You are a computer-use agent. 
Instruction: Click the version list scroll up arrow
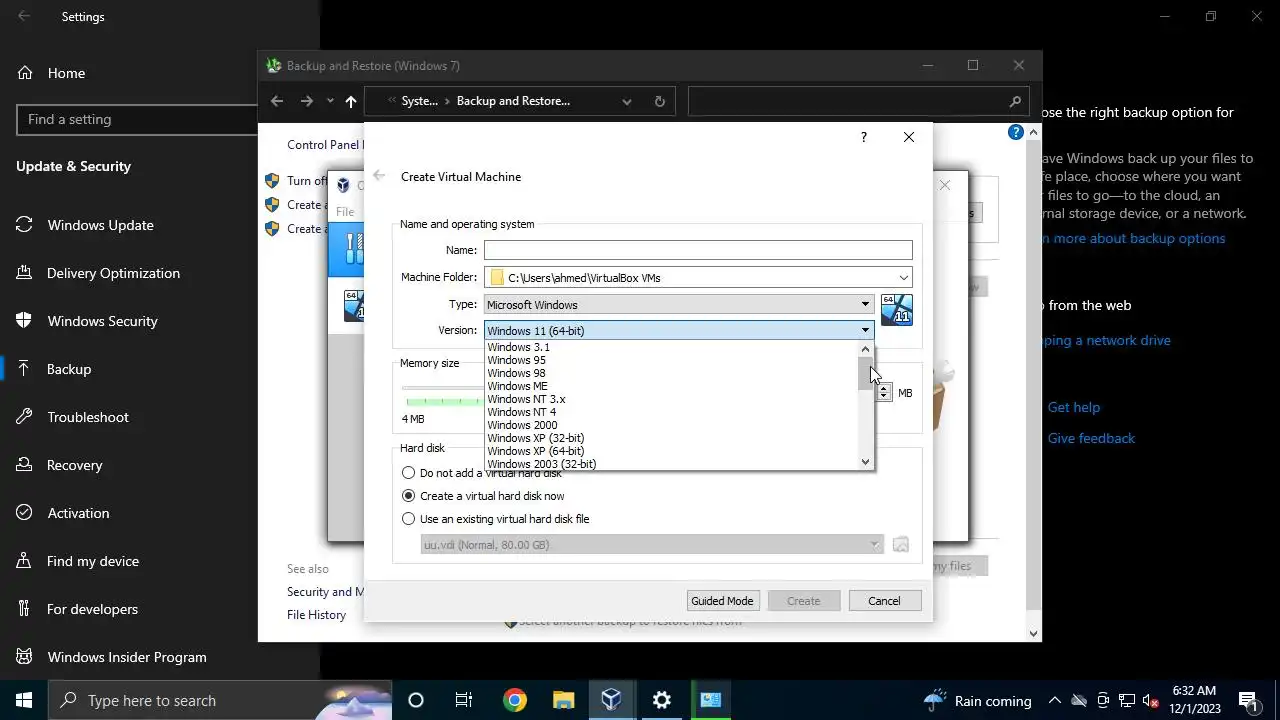(866, 349)
